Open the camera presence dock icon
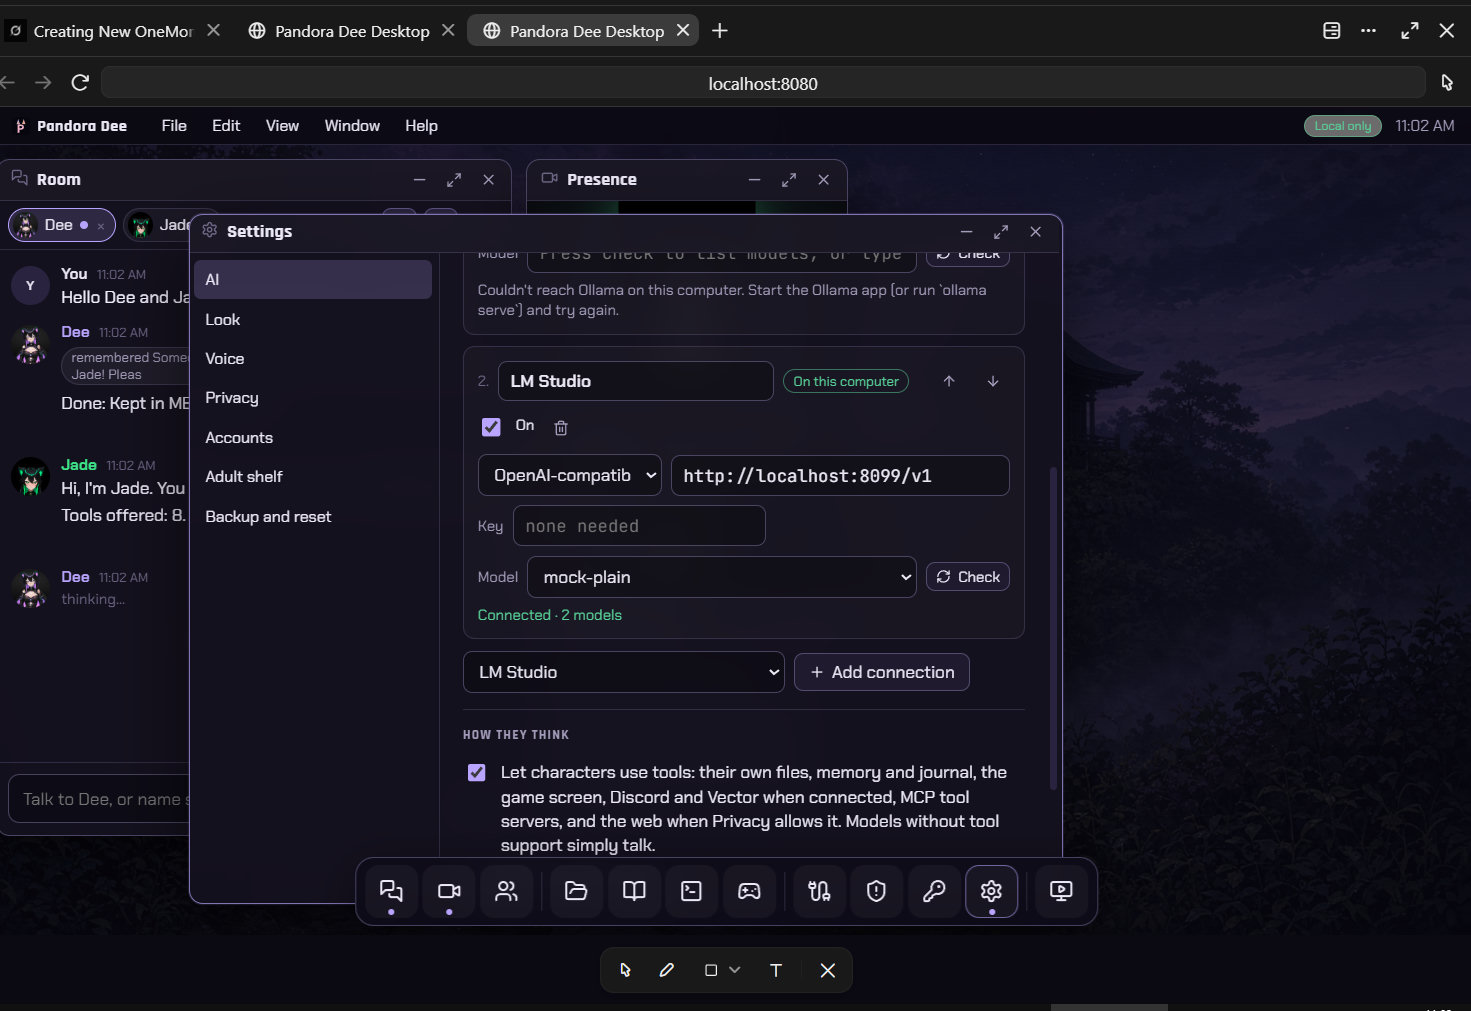 [449, 891]
